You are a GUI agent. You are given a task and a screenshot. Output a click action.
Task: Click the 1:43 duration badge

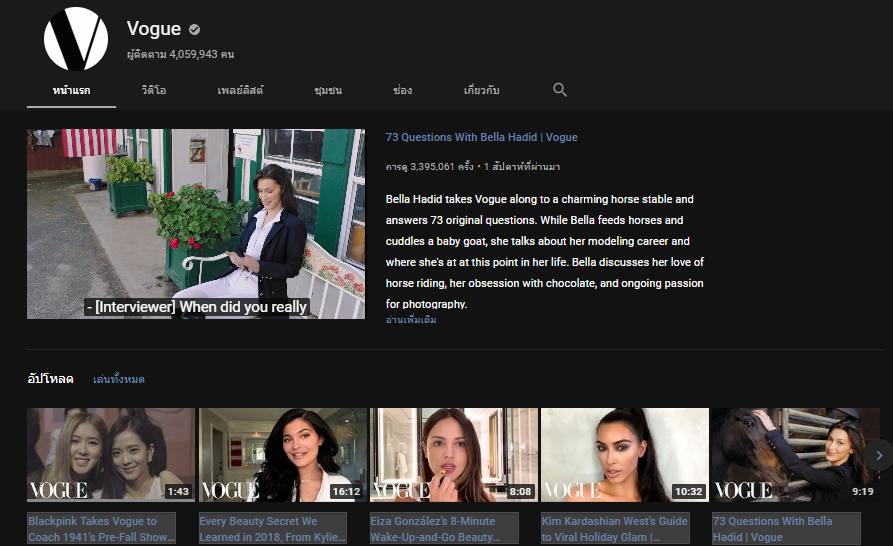tap(178, 491)
